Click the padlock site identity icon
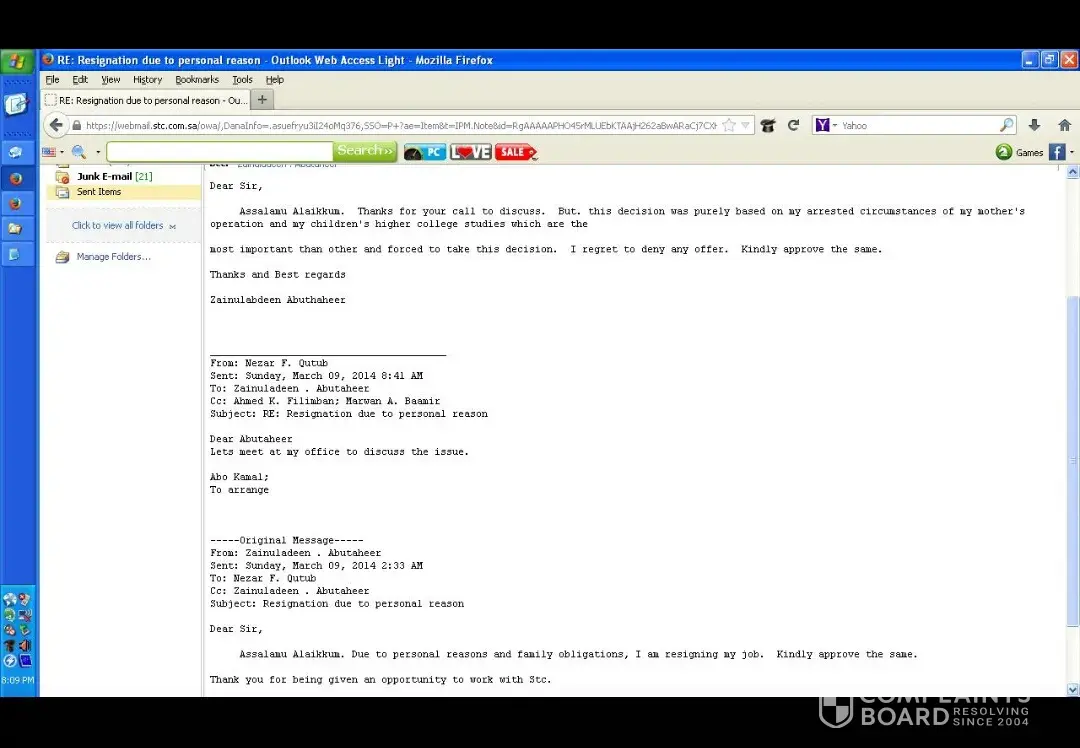 tap(76, 126)
